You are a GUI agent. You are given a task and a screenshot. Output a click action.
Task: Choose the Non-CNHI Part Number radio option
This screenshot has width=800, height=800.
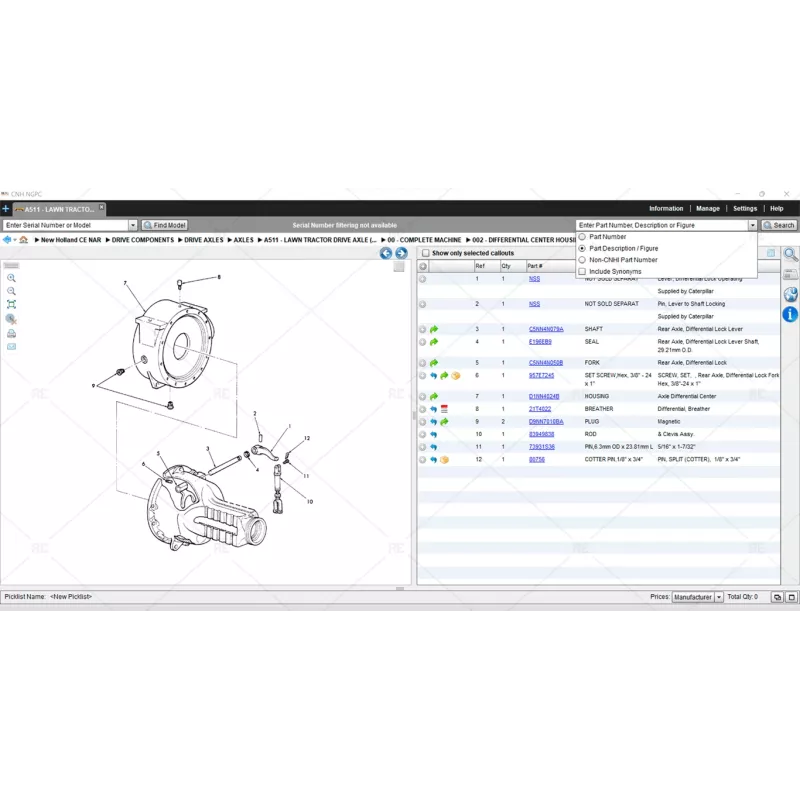tap(583, 260)
